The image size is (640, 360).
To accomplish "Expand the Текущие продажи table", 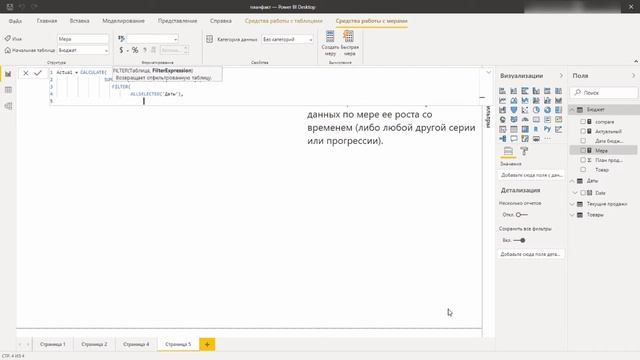I will pyautogui.click(x=572, y=204).
